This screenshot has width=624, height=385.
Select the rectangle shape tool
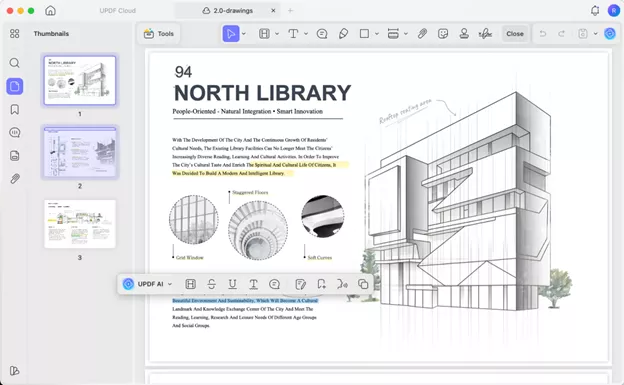pos(364,34)
